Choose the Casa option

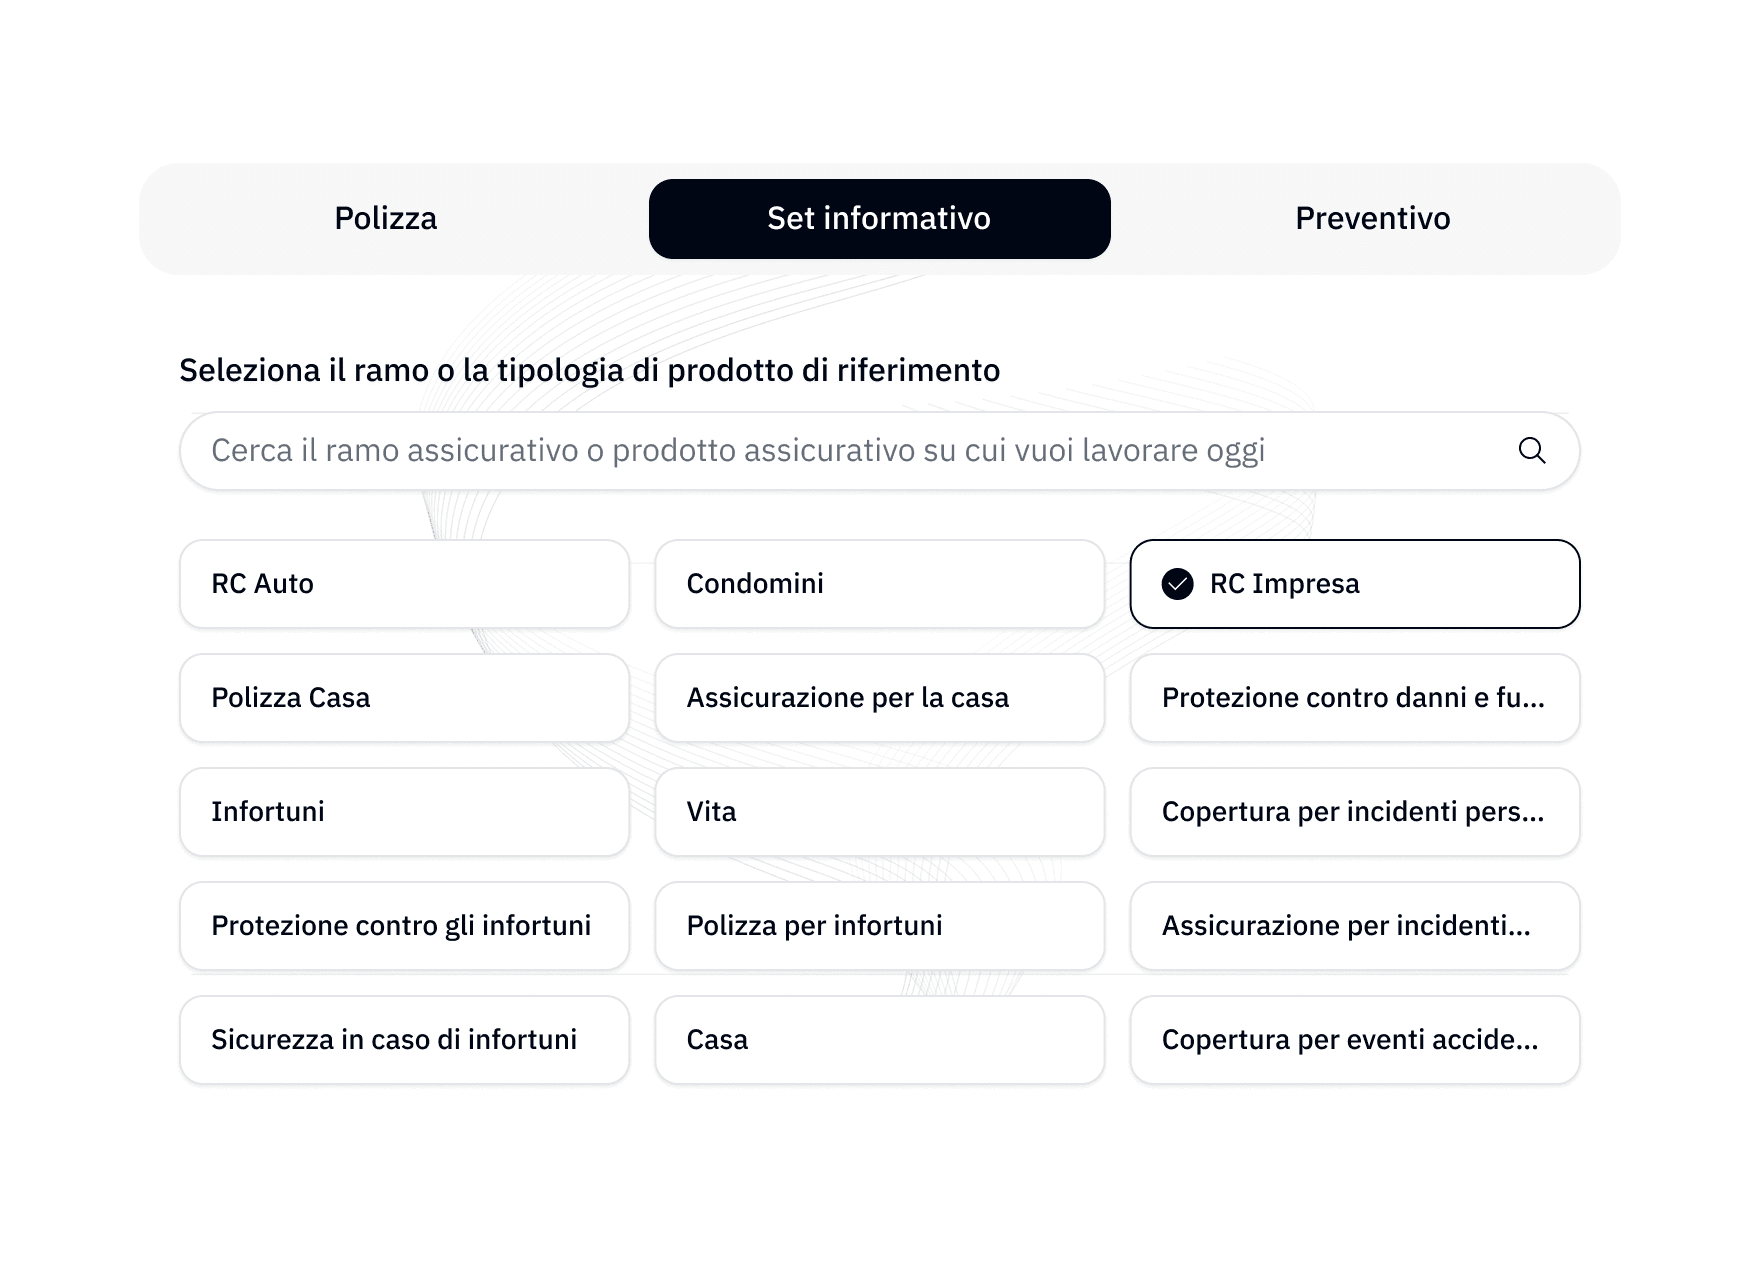[x=879, y=1040]
